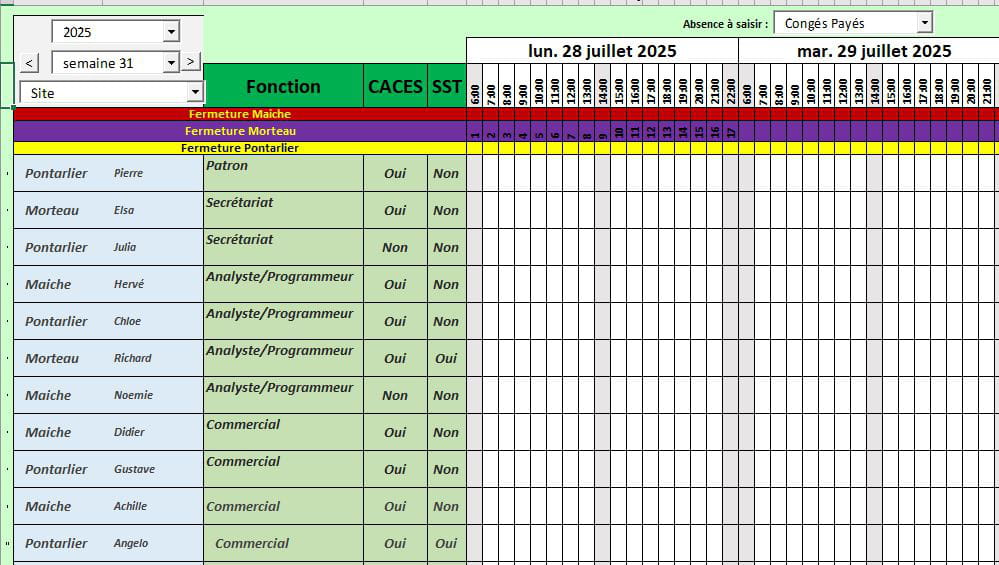This screenshot has width=999, height=565.
Task: Click the Absence à saisir label
Action: click(725, 24)
